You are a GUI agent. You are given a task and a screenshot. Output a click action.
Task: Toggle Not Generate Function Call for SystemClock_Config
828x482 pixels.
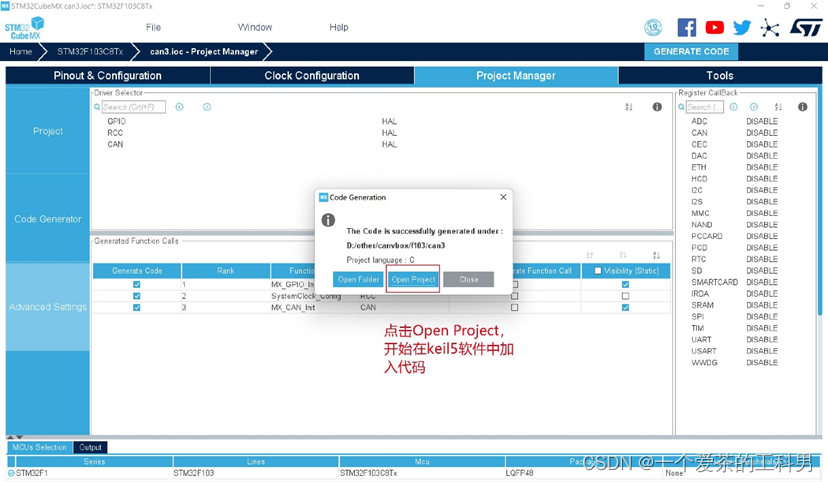coord(514,296)
